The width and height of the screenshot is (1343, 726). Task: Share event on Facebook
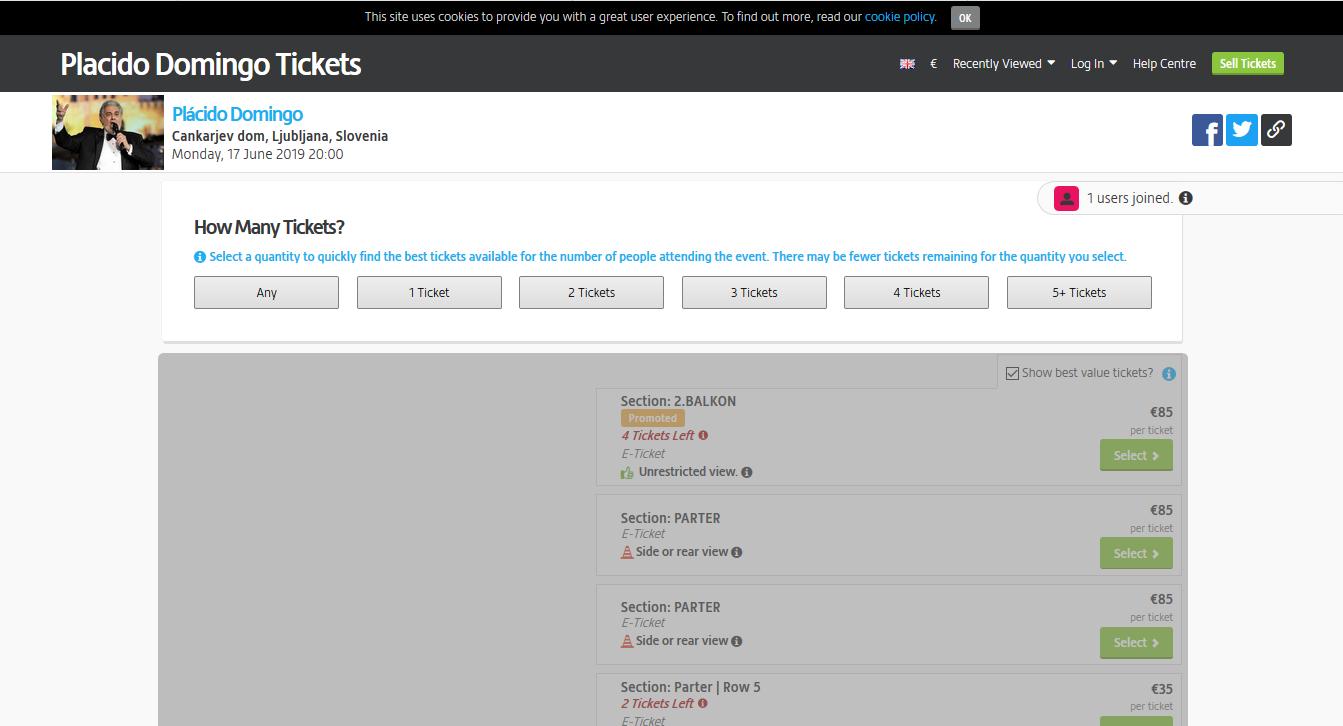[x=1207, y=130]
